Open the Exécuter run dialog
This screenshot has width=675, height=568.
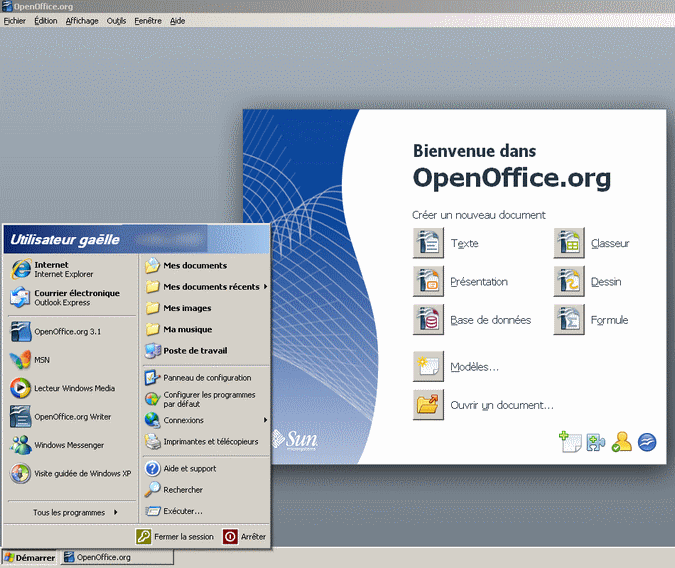[x=206, y=511]
